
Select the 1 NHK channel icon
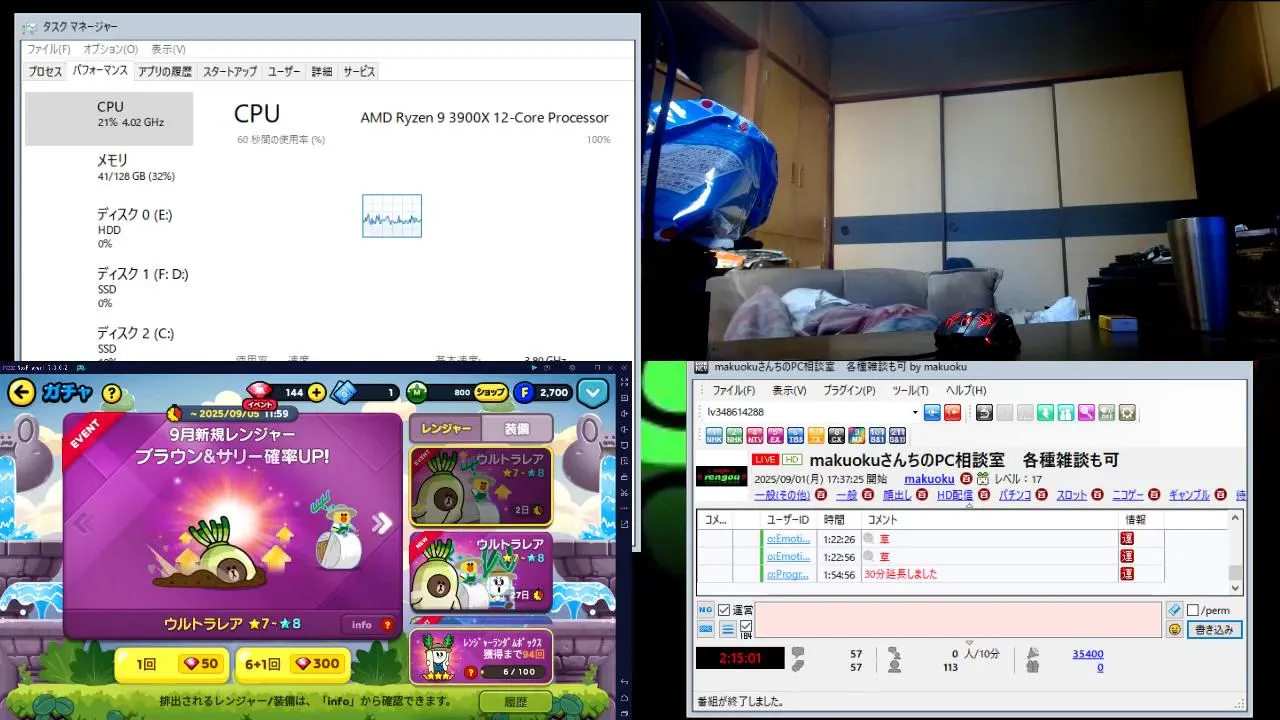714,436
